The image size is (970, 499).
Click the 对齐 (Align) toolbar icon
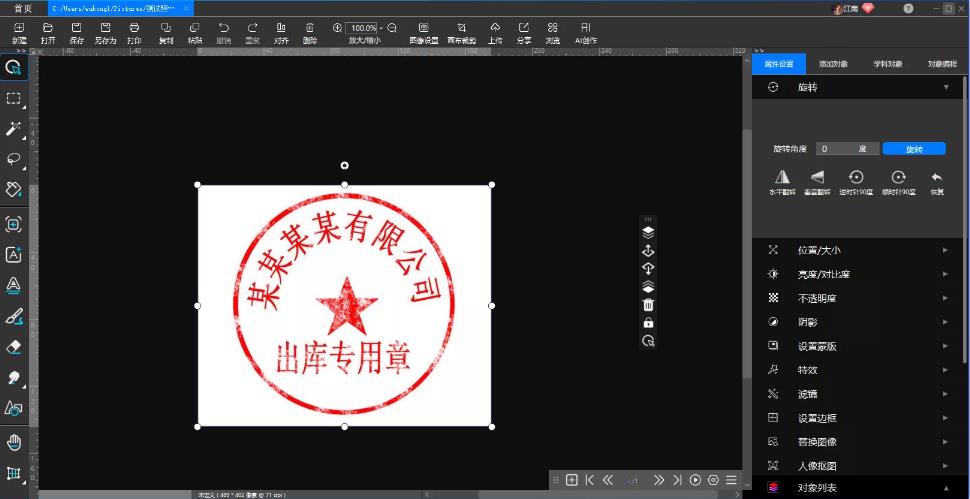coord(281,28)
